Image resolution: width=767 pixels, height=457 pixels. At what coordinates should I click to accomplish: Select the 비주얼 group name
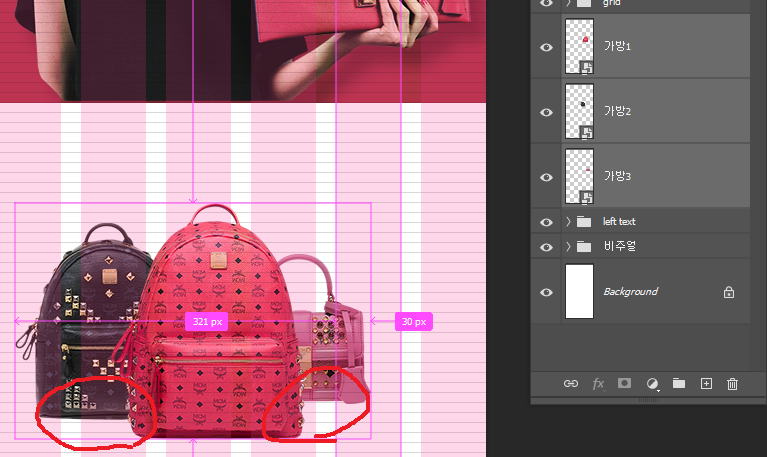point(620,246)
